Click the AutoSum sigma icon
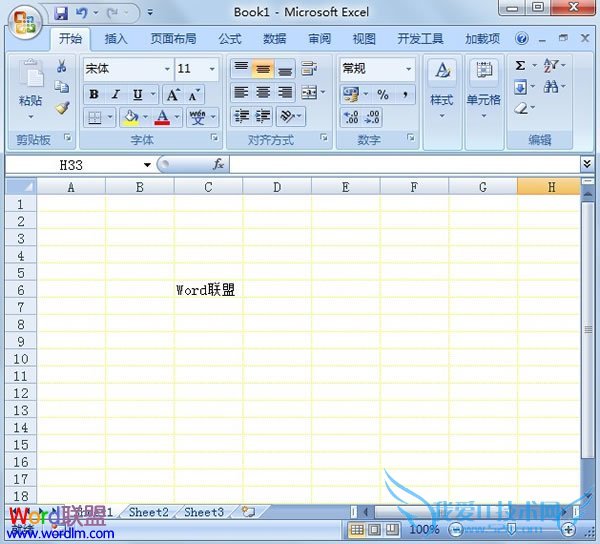This screenshot has width=600, height=544. click(521, 66)
